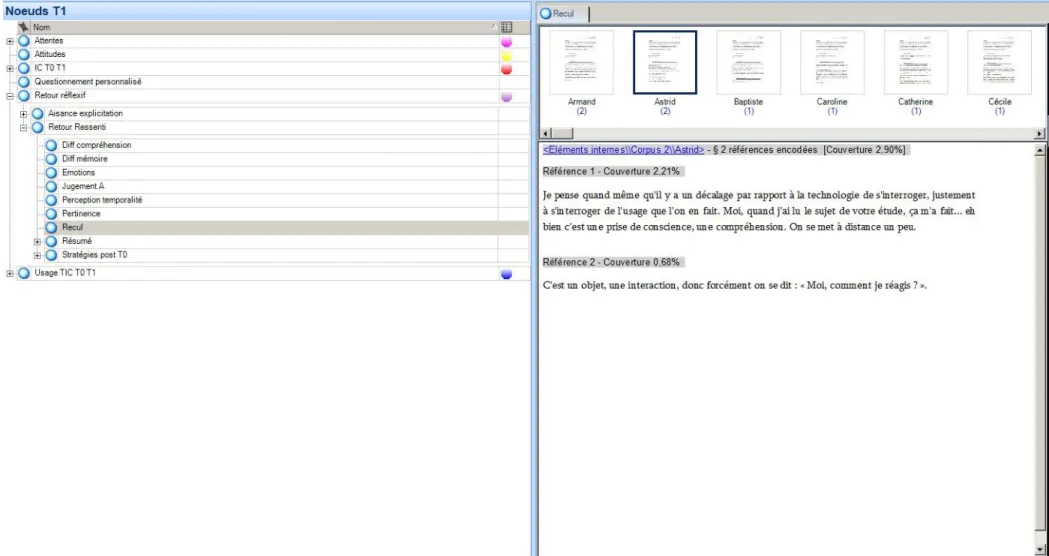Click the node icon beside Stratégies post T0
Viewport: 1049px width, 556px height.
point(51,255)
